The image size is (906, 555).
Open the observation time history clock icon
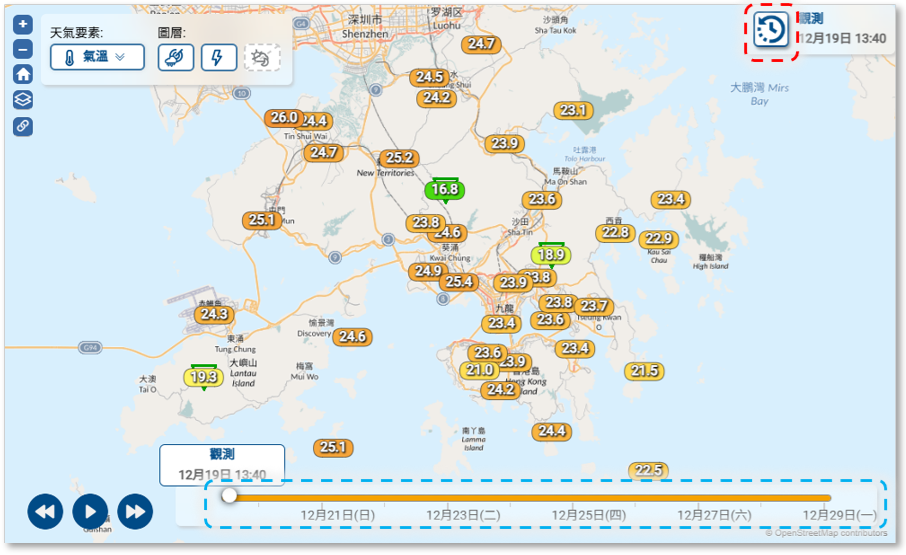pos(771,31)
